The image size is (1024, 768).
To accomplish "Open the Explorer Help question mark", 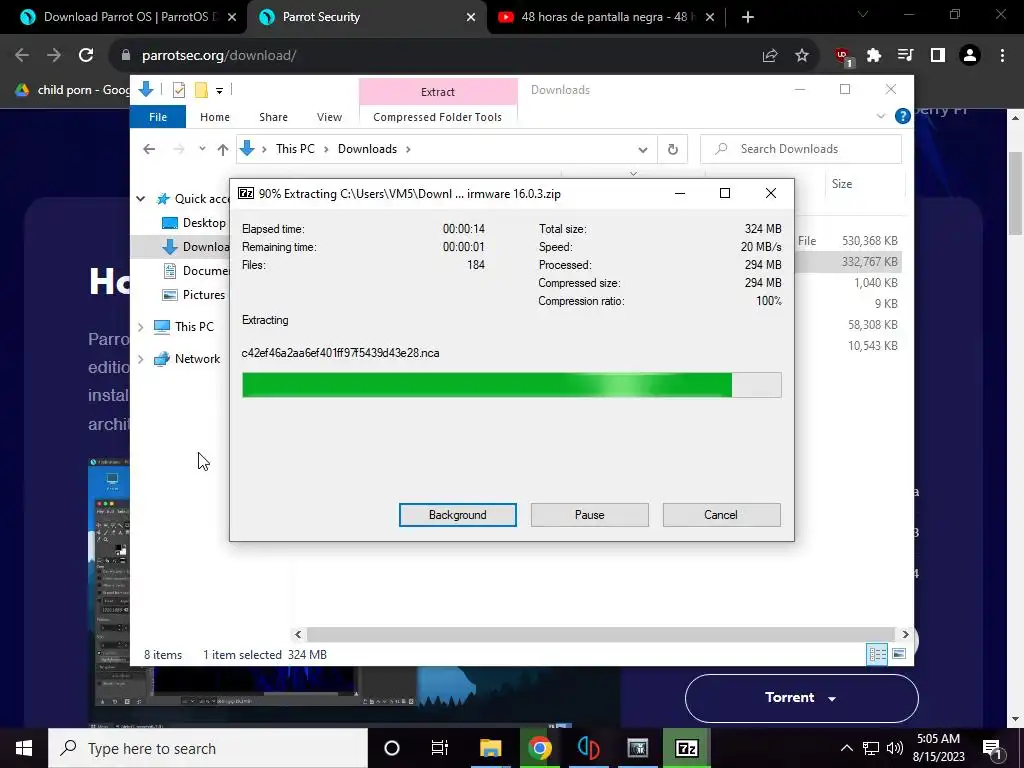I will pyautogui.click(x=903, y=116).
